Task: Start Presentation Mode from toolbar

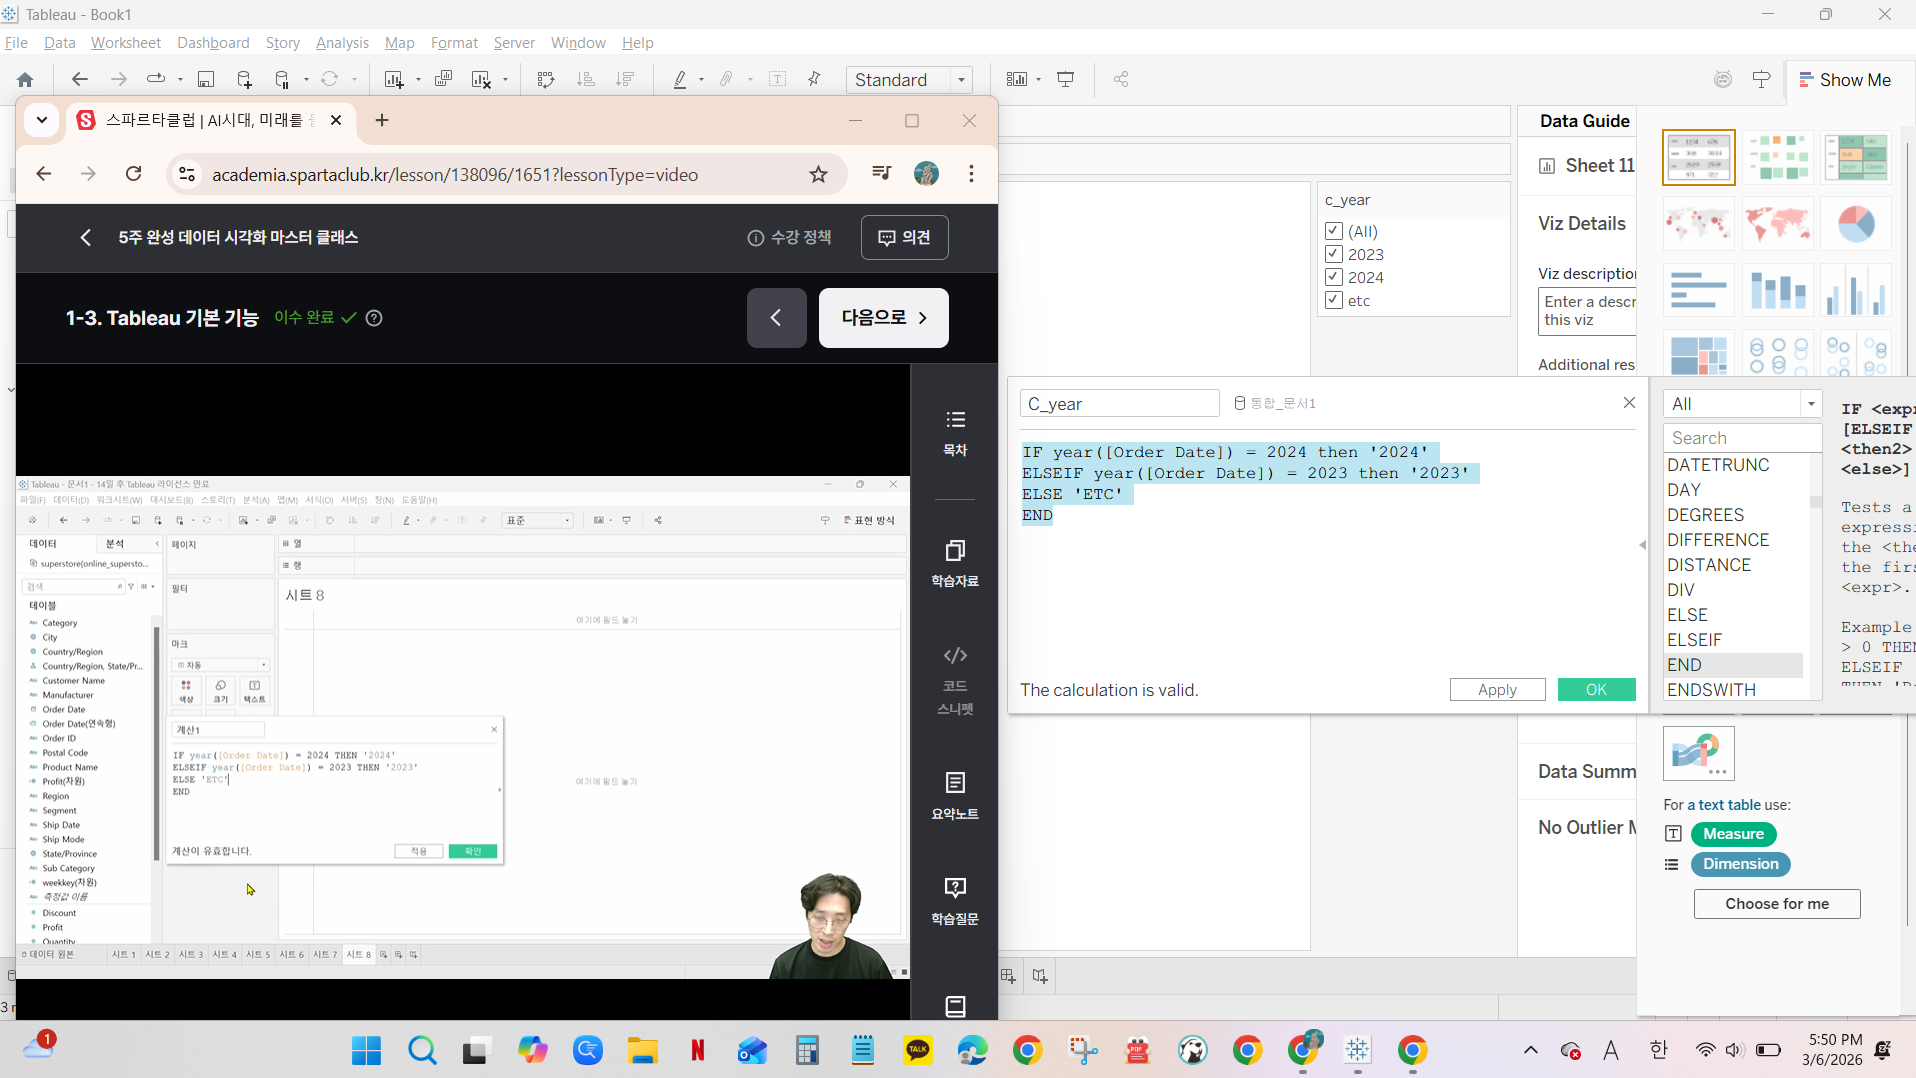Action: [x=1066, y=80]
